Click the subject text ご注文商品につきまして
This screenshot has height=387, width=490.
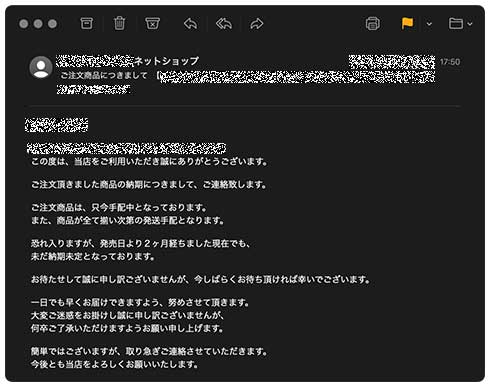click(104, 75)
